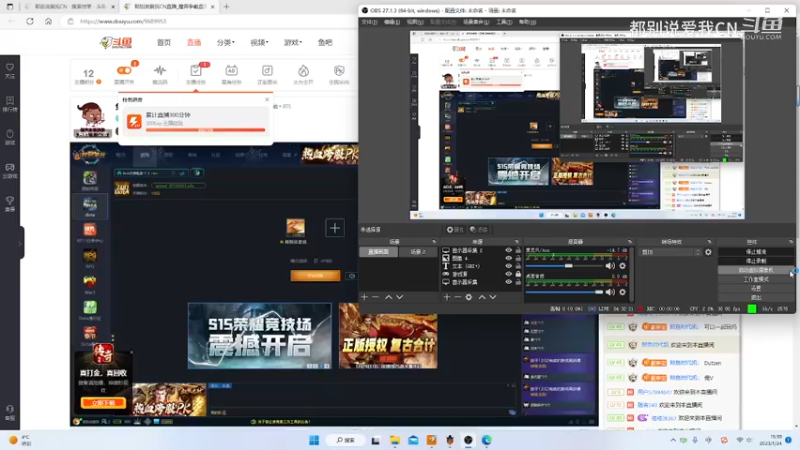Go to Douyu 鱼吧 tab
Viewport: 800px width, 450px height.
pyautogui.click(x=325, y=42)
